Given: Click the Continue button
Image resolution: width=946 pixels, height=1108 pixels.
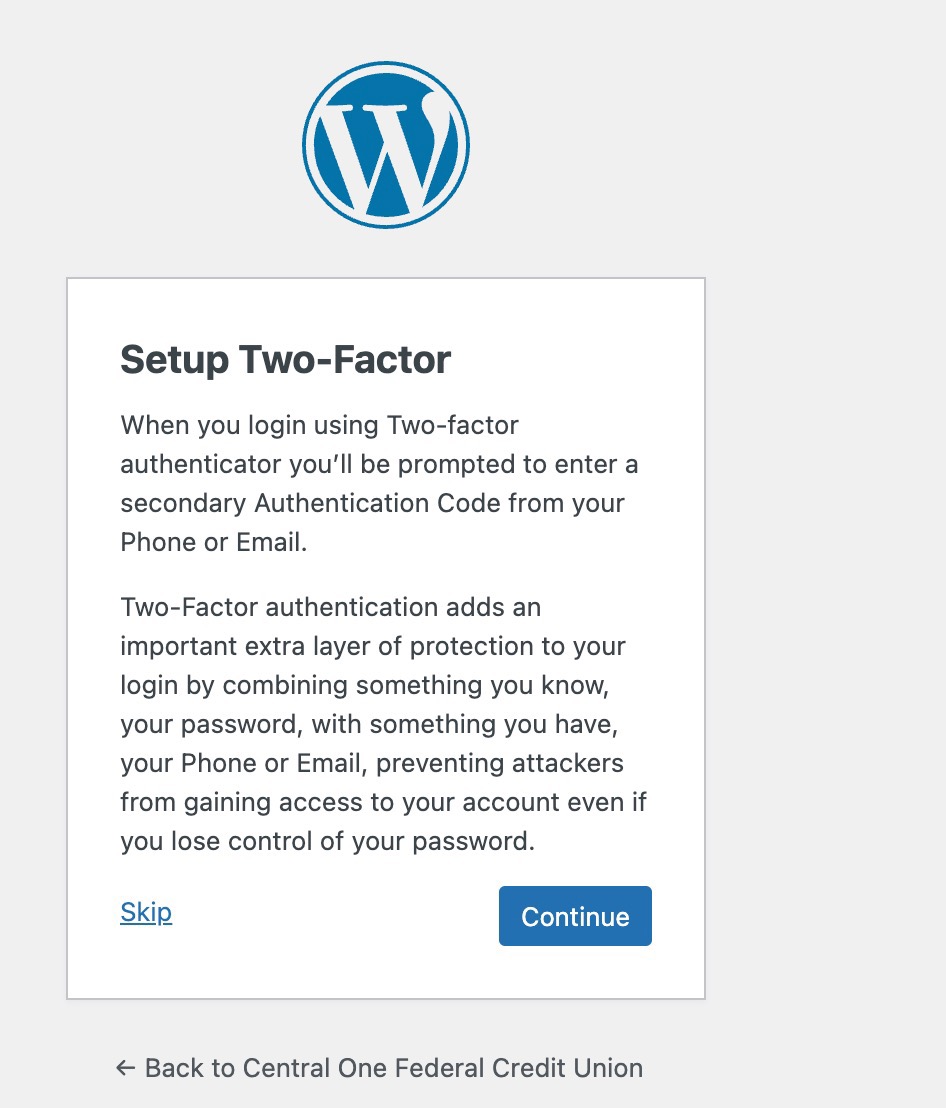Looking at the screenshot, I should tap(575, 916).
